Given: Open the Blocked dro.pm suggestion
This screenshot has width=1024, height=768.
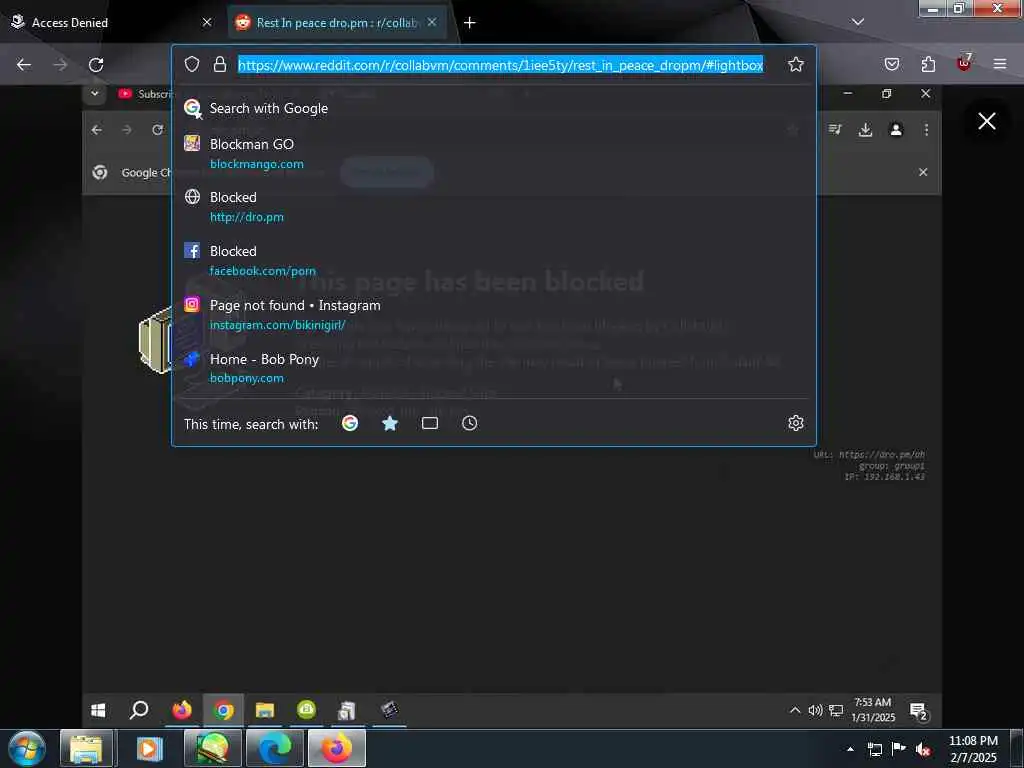Looking at the screenshot, I should [x=494, y=206].
